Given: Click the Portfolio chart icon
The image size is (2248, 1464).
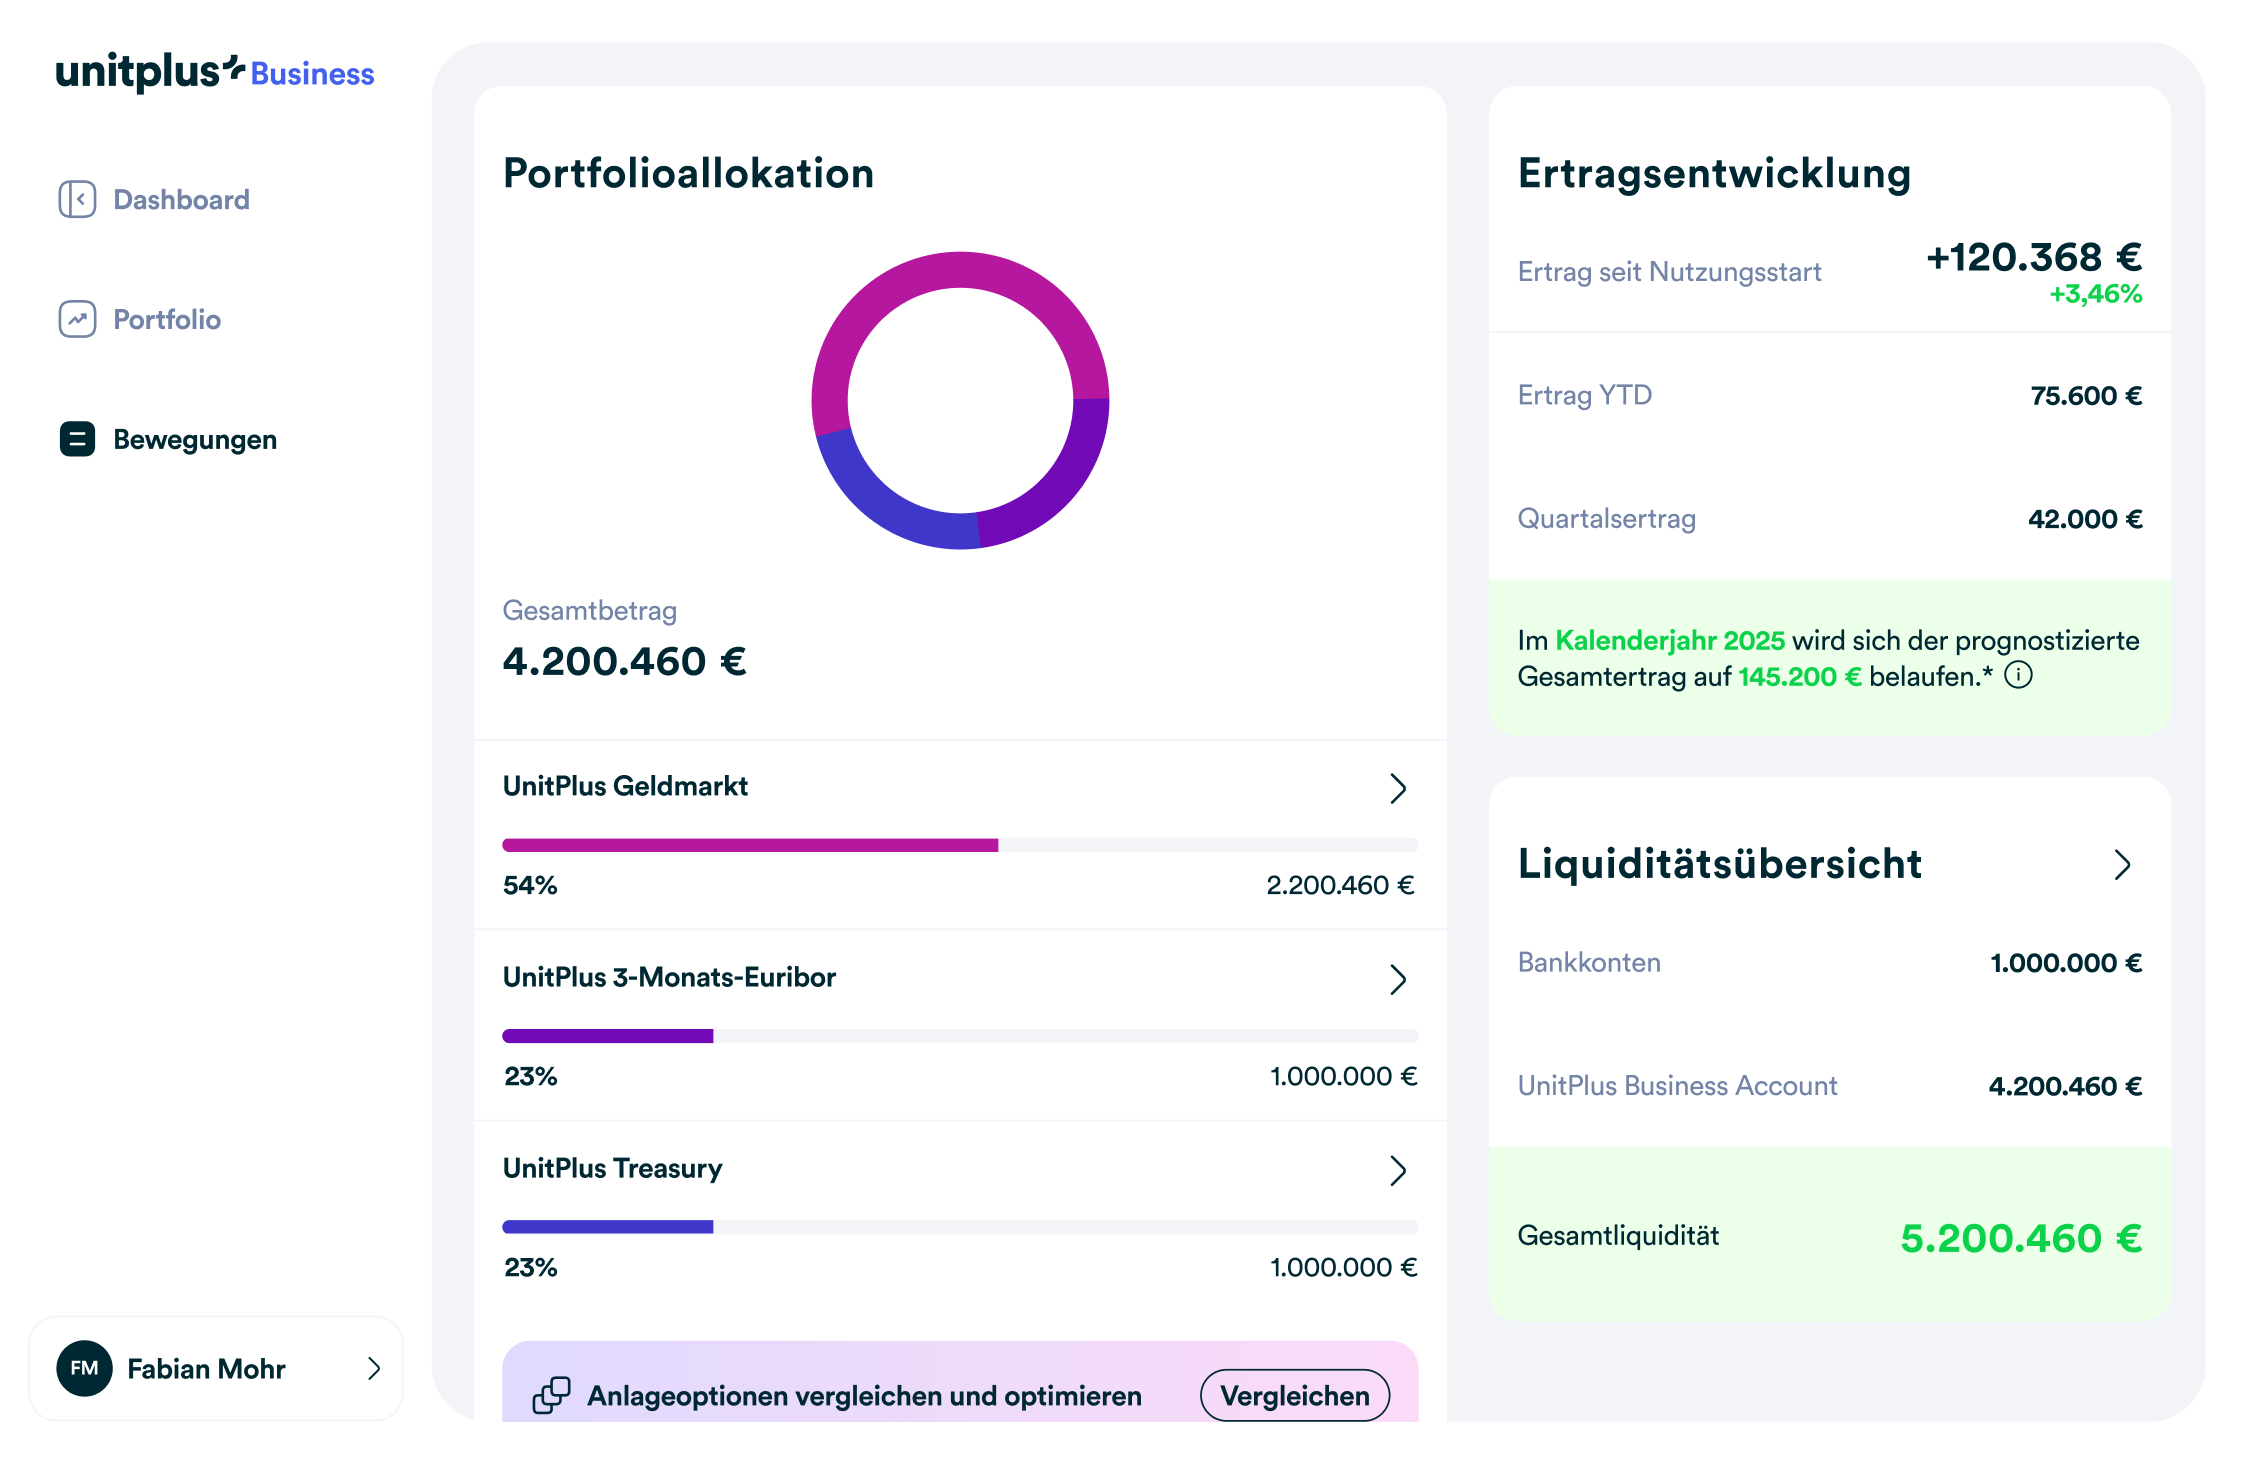Looking at the screenshot, I should pos(77,319).
